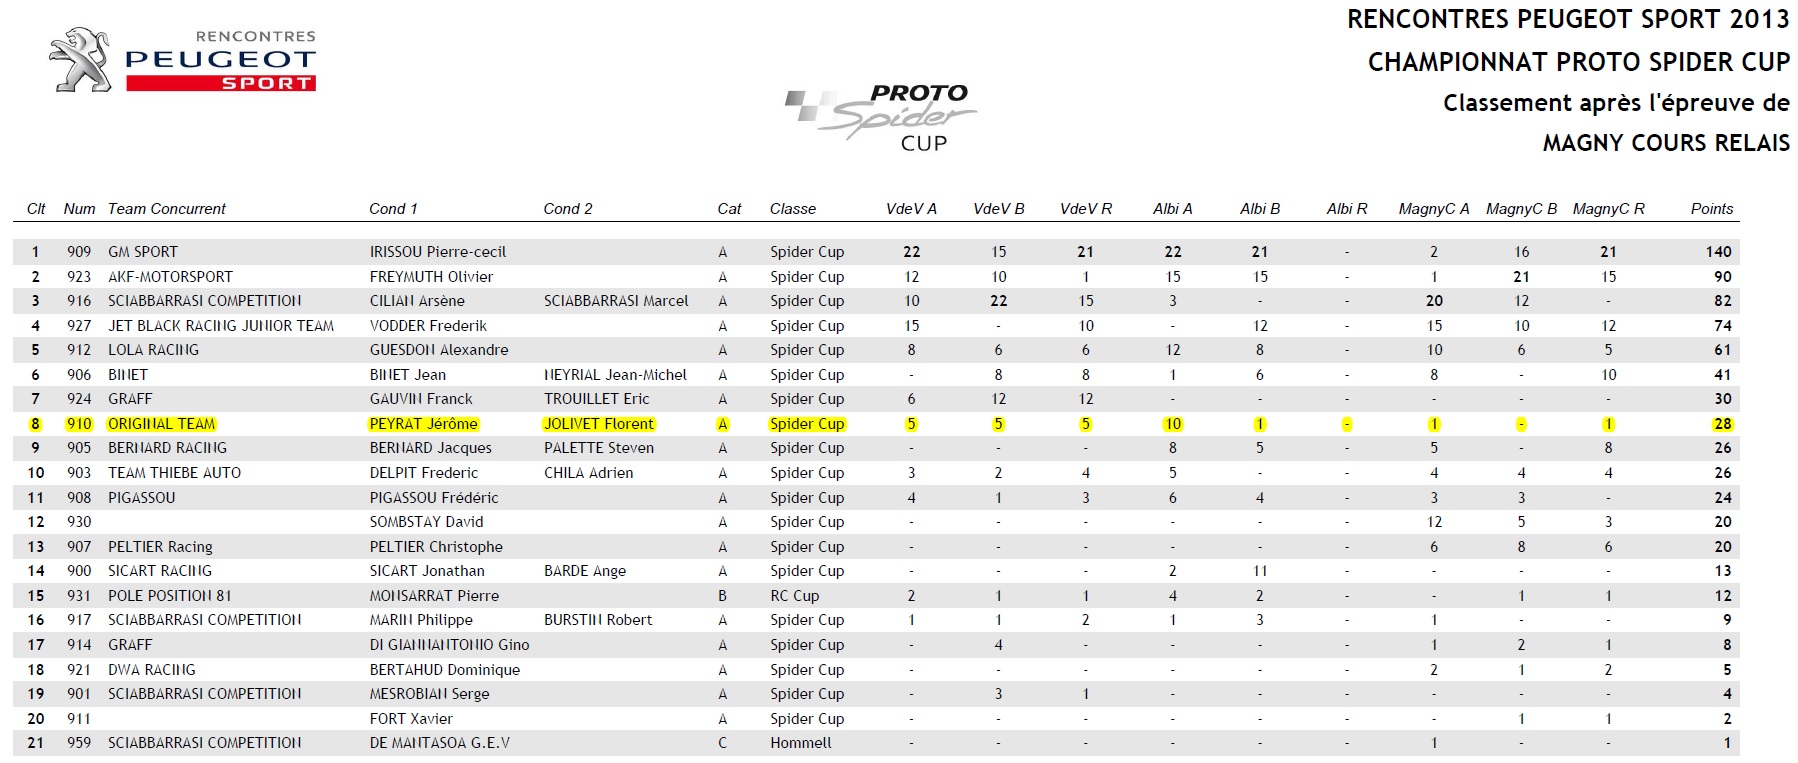The height and width of the screenshot is (763, 1798).
Task: Select driver 'DI GIANNANTONIO Gino'
Action: (x=449, y=645)
